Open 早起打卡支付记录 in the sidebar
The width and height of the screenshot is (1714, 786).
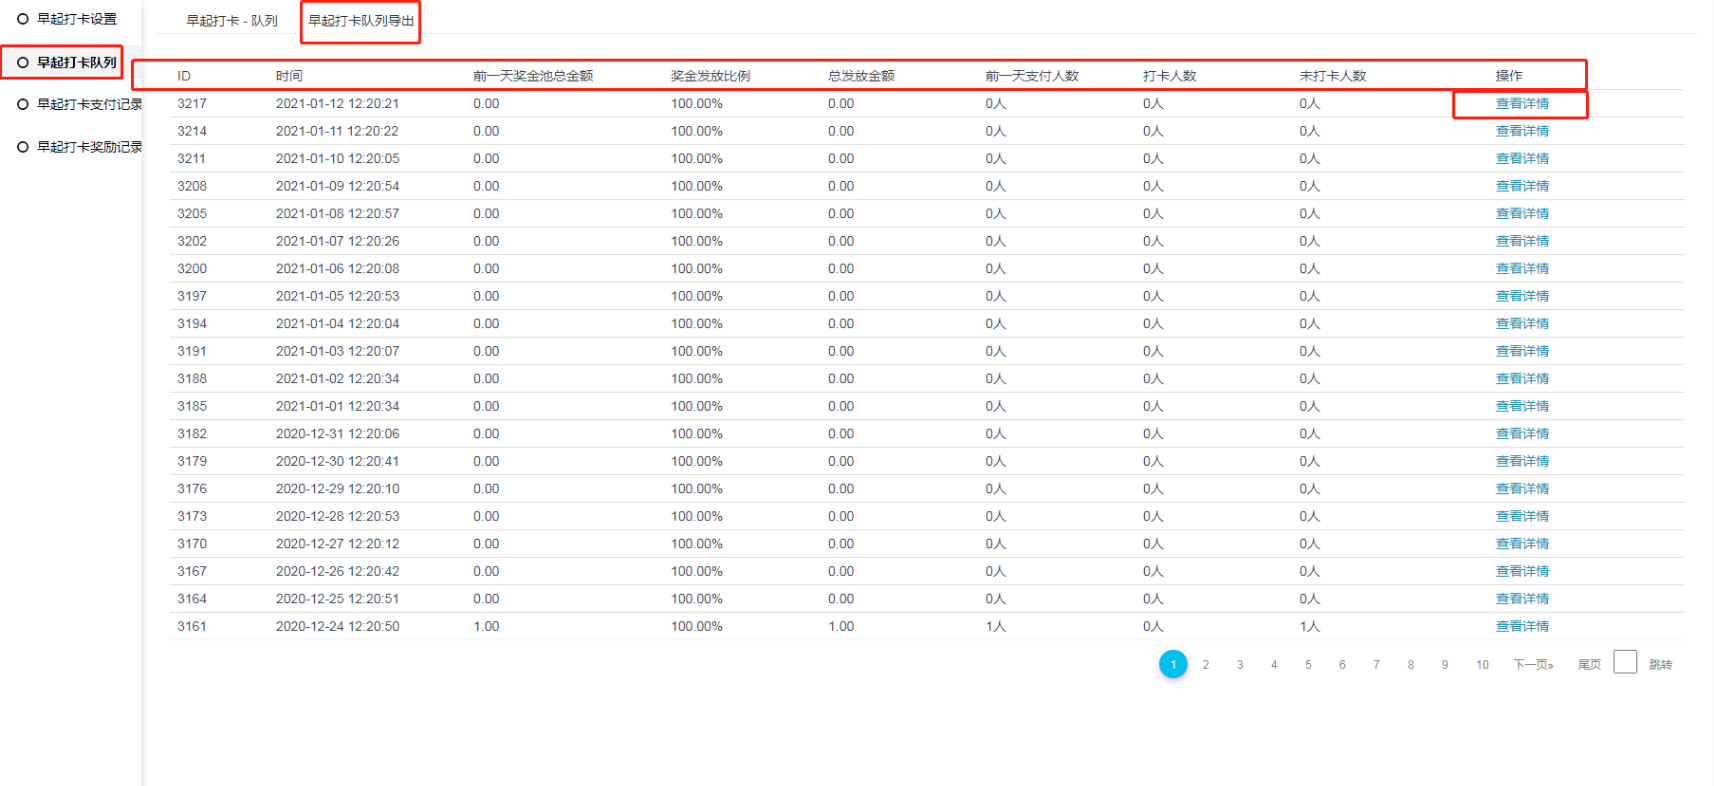pyautogui.click(x=89, y=104)
